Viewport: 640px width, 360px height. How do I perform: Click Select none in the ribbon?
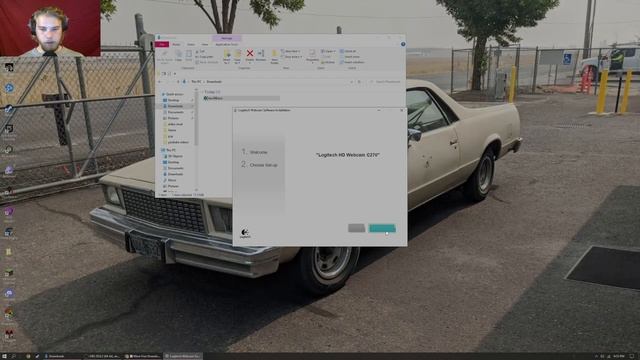pos(350,57)
